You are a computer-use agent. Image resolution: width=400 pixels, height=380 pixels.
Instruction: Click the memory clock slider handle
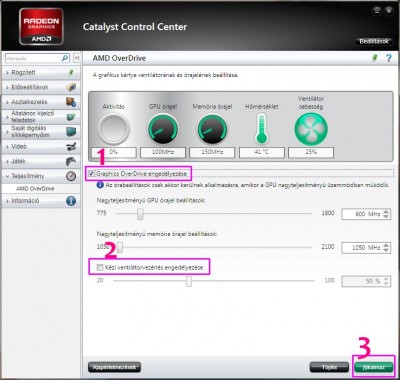(120, 247)
